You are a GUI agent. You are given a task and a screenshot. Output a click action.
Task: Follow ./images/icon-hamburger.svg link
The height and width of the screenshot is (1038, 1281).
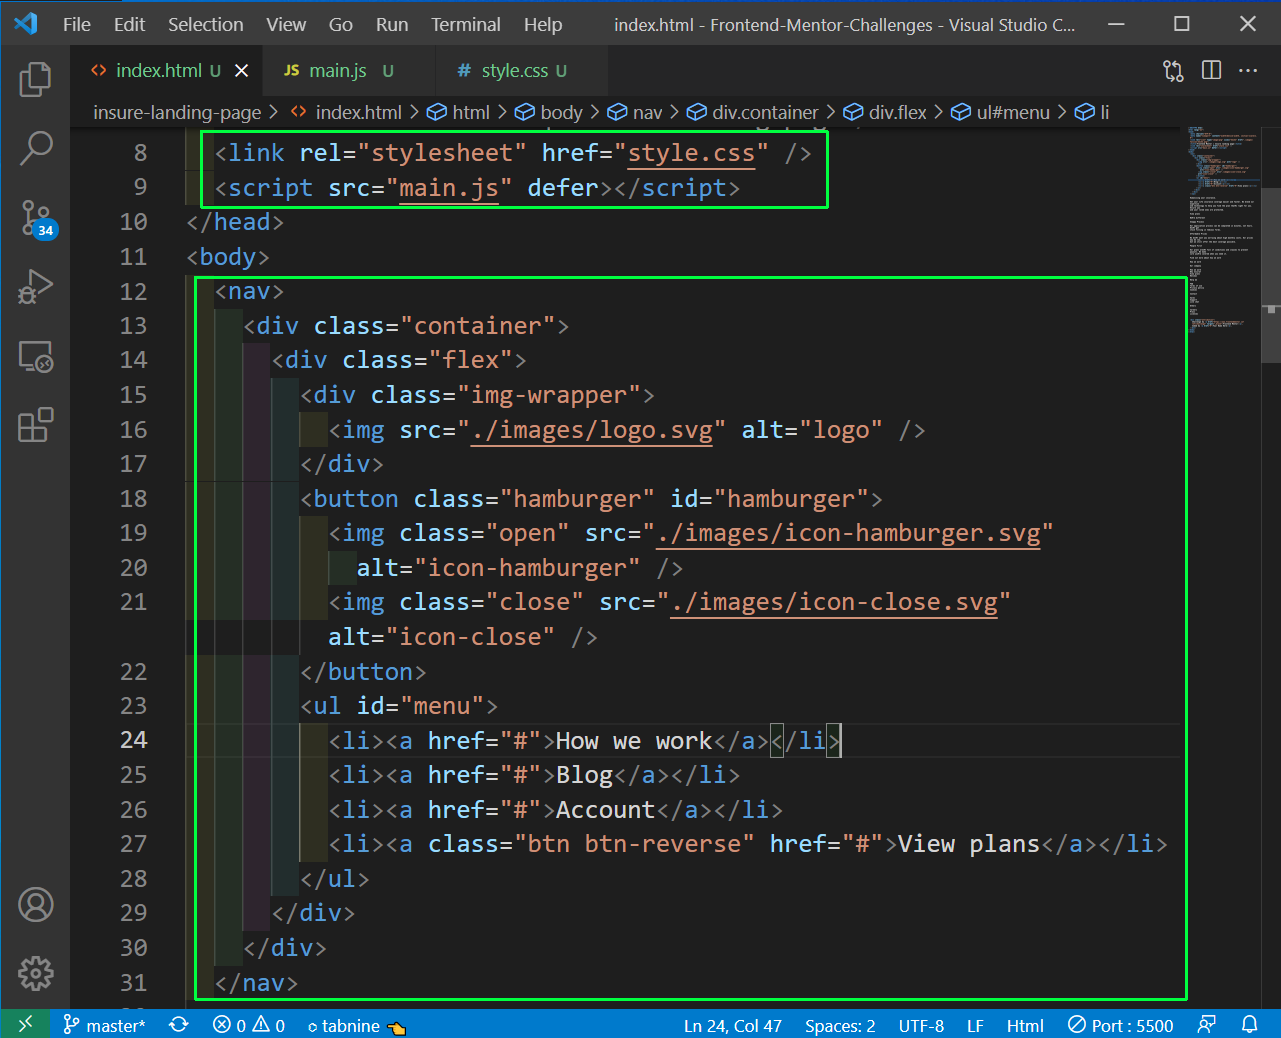pyautogui.click(x=848, y=533)
